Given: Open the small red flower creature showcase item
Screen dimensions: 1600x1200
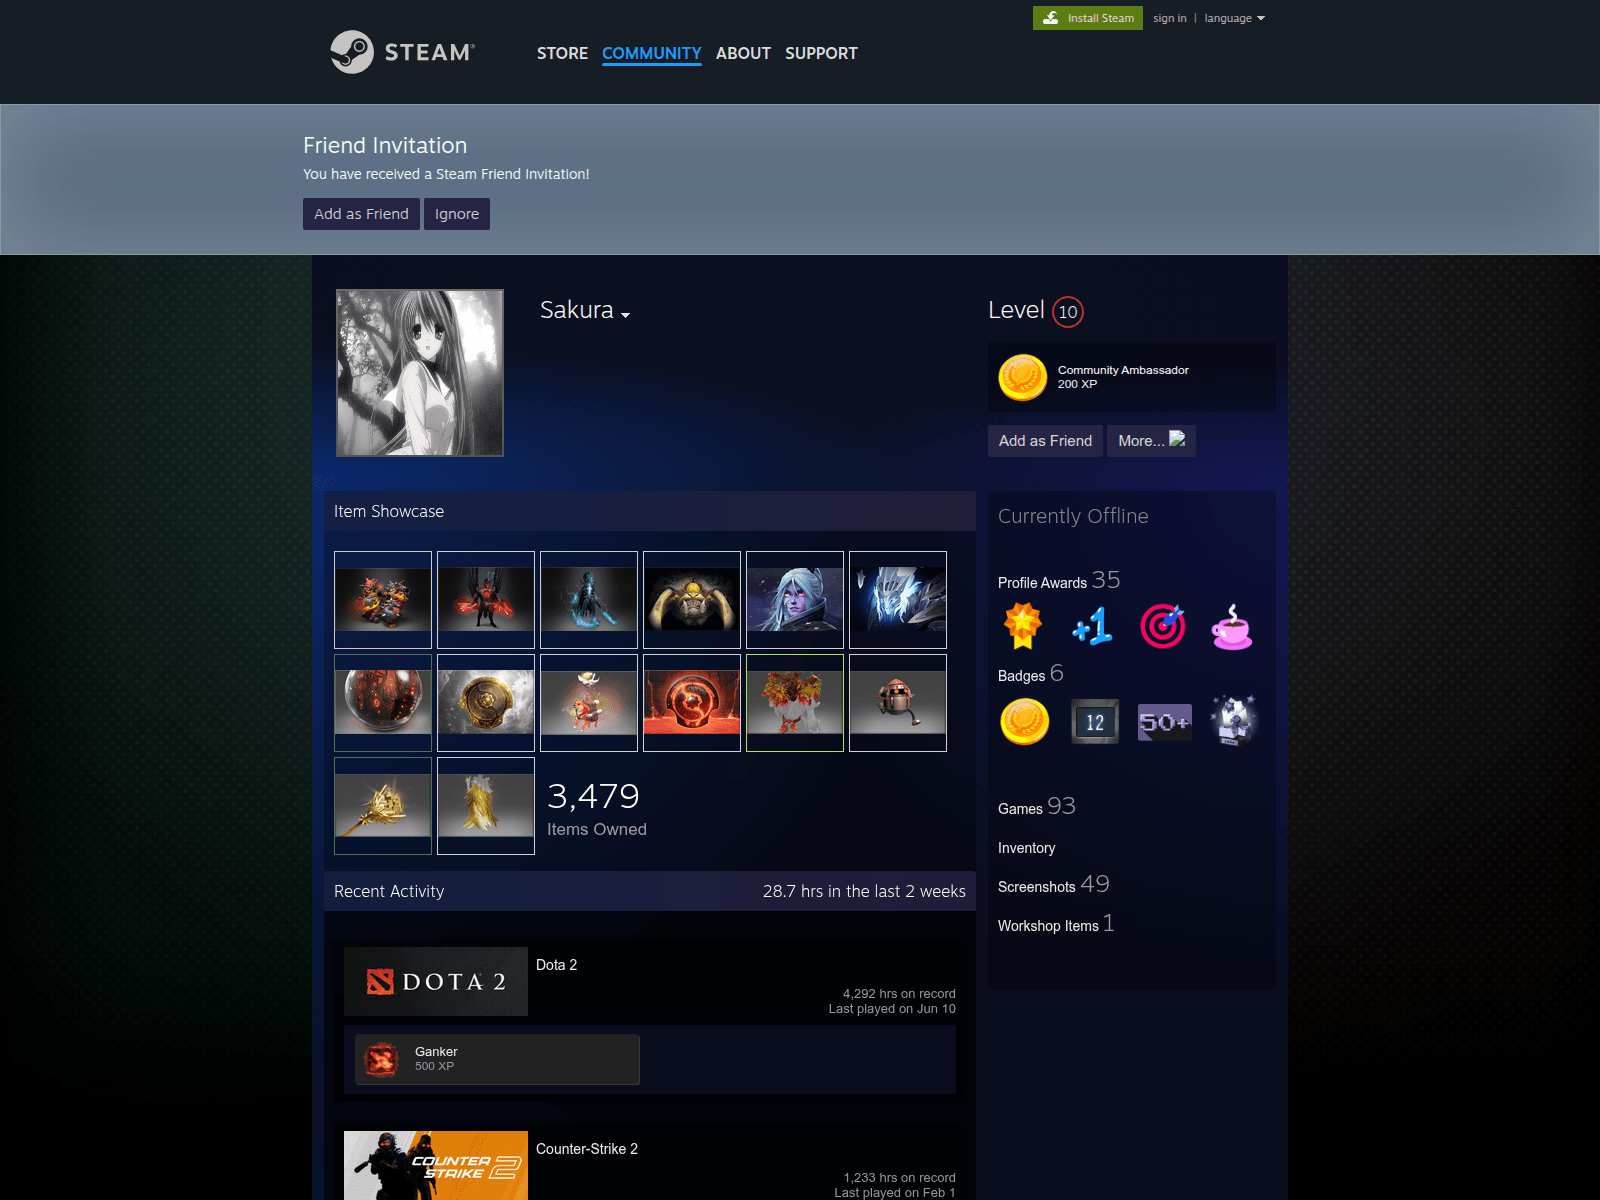Looking at the screenshot, I should point(589,703).
